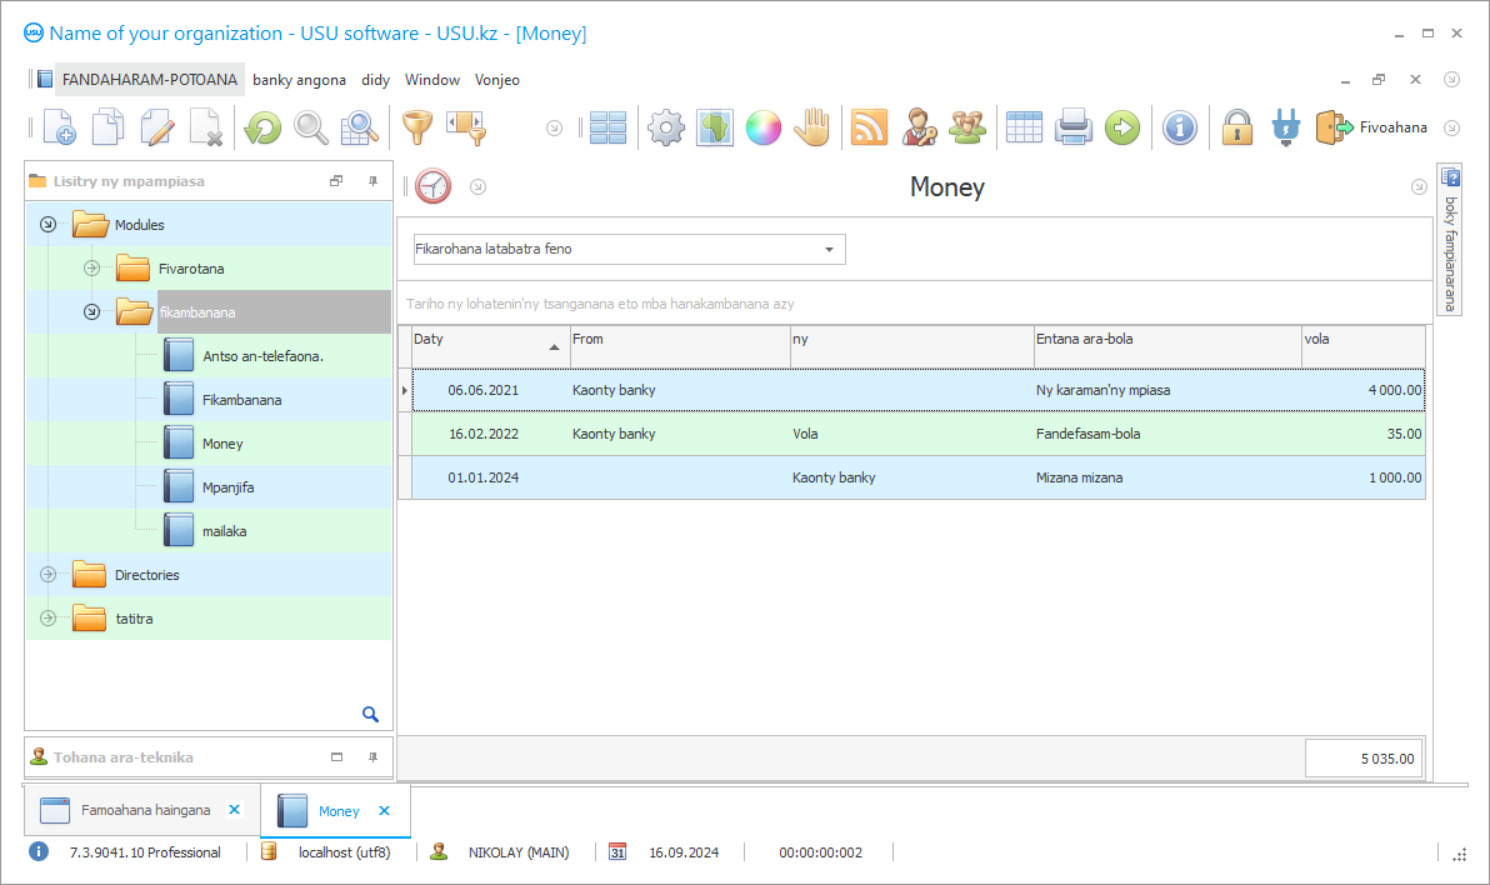This screenshot has width=1490, height=885.
Task: Click the magnifier search icon
Action: pos(311,127)
